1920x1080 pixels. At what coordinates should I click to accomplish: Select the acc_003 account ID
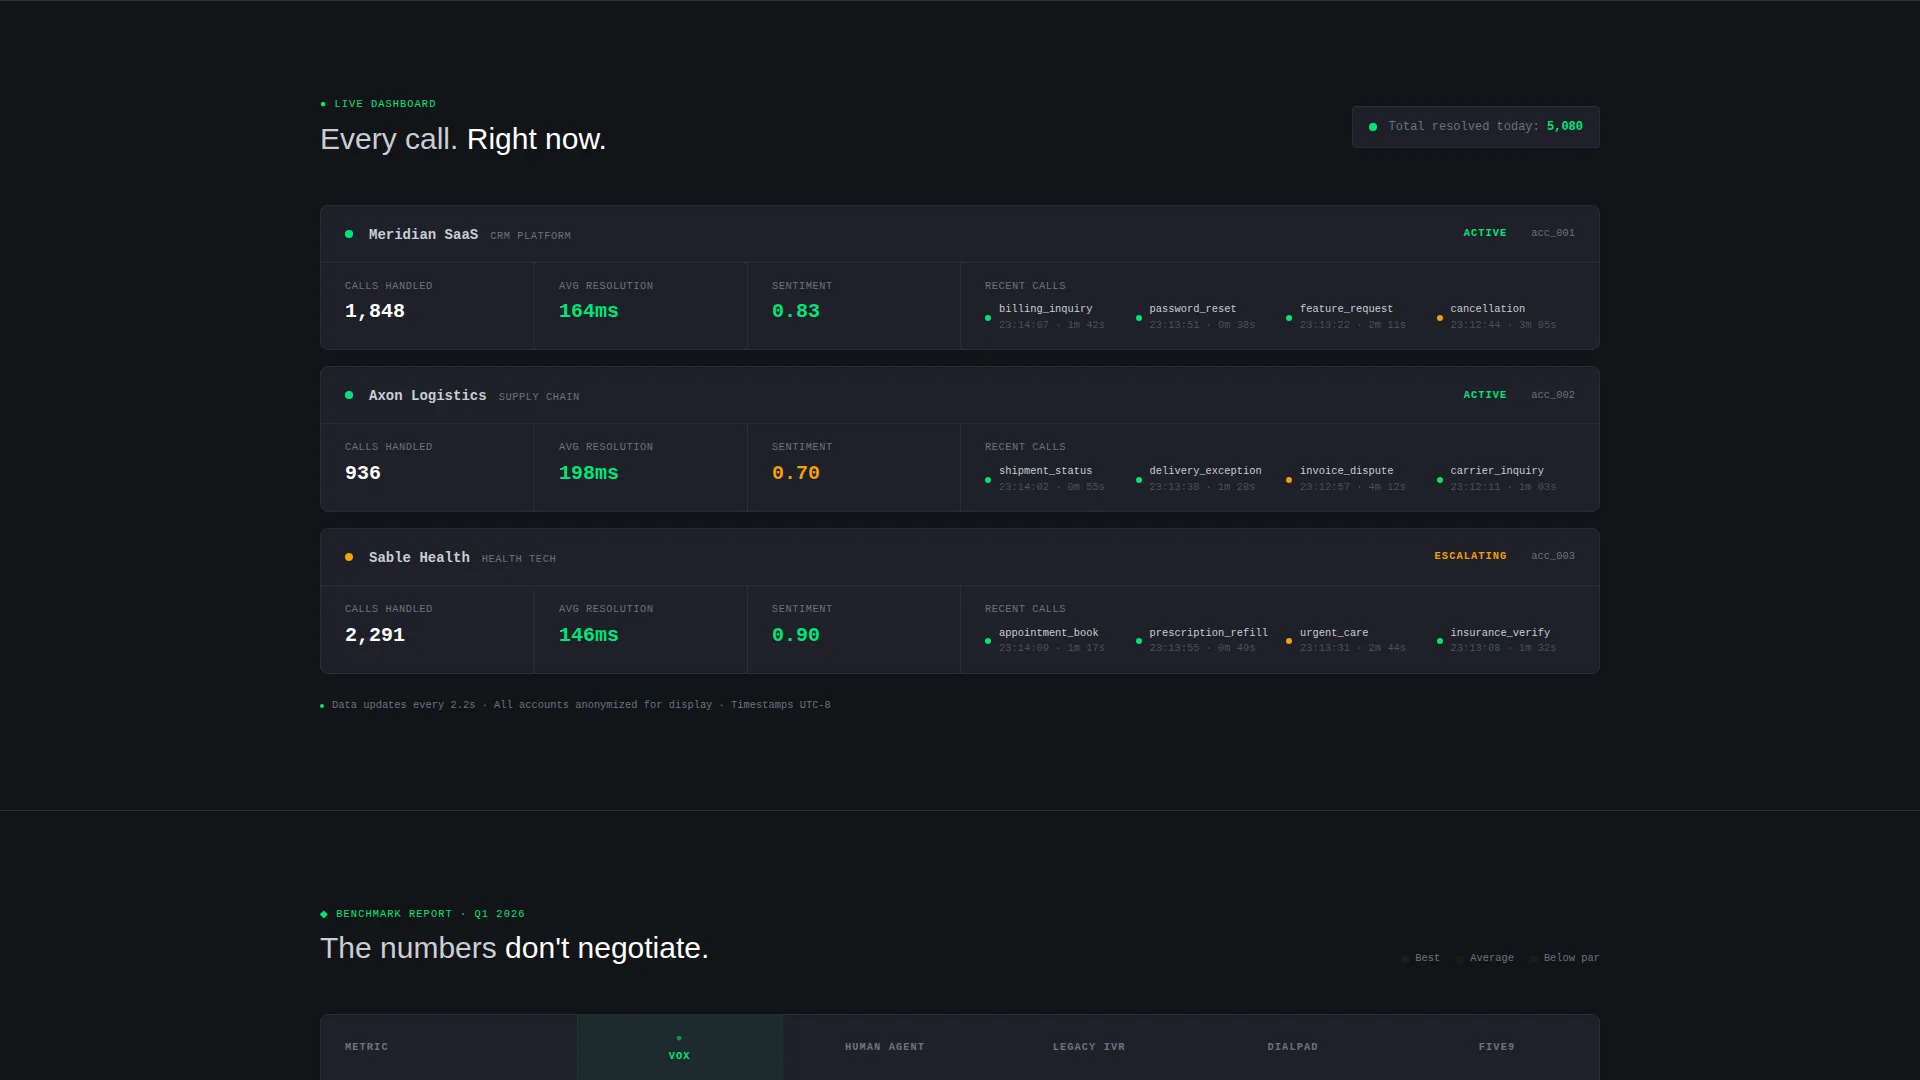tap(1552, 556)
